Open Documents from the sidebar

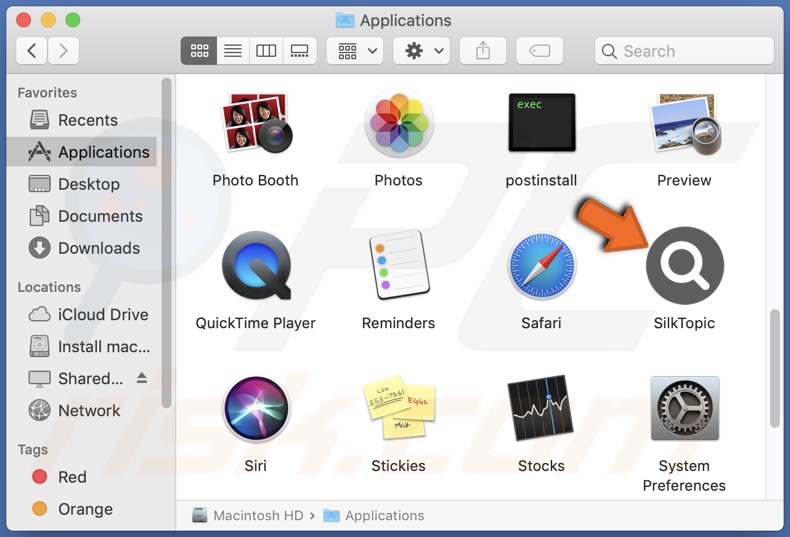coord(83,216)
